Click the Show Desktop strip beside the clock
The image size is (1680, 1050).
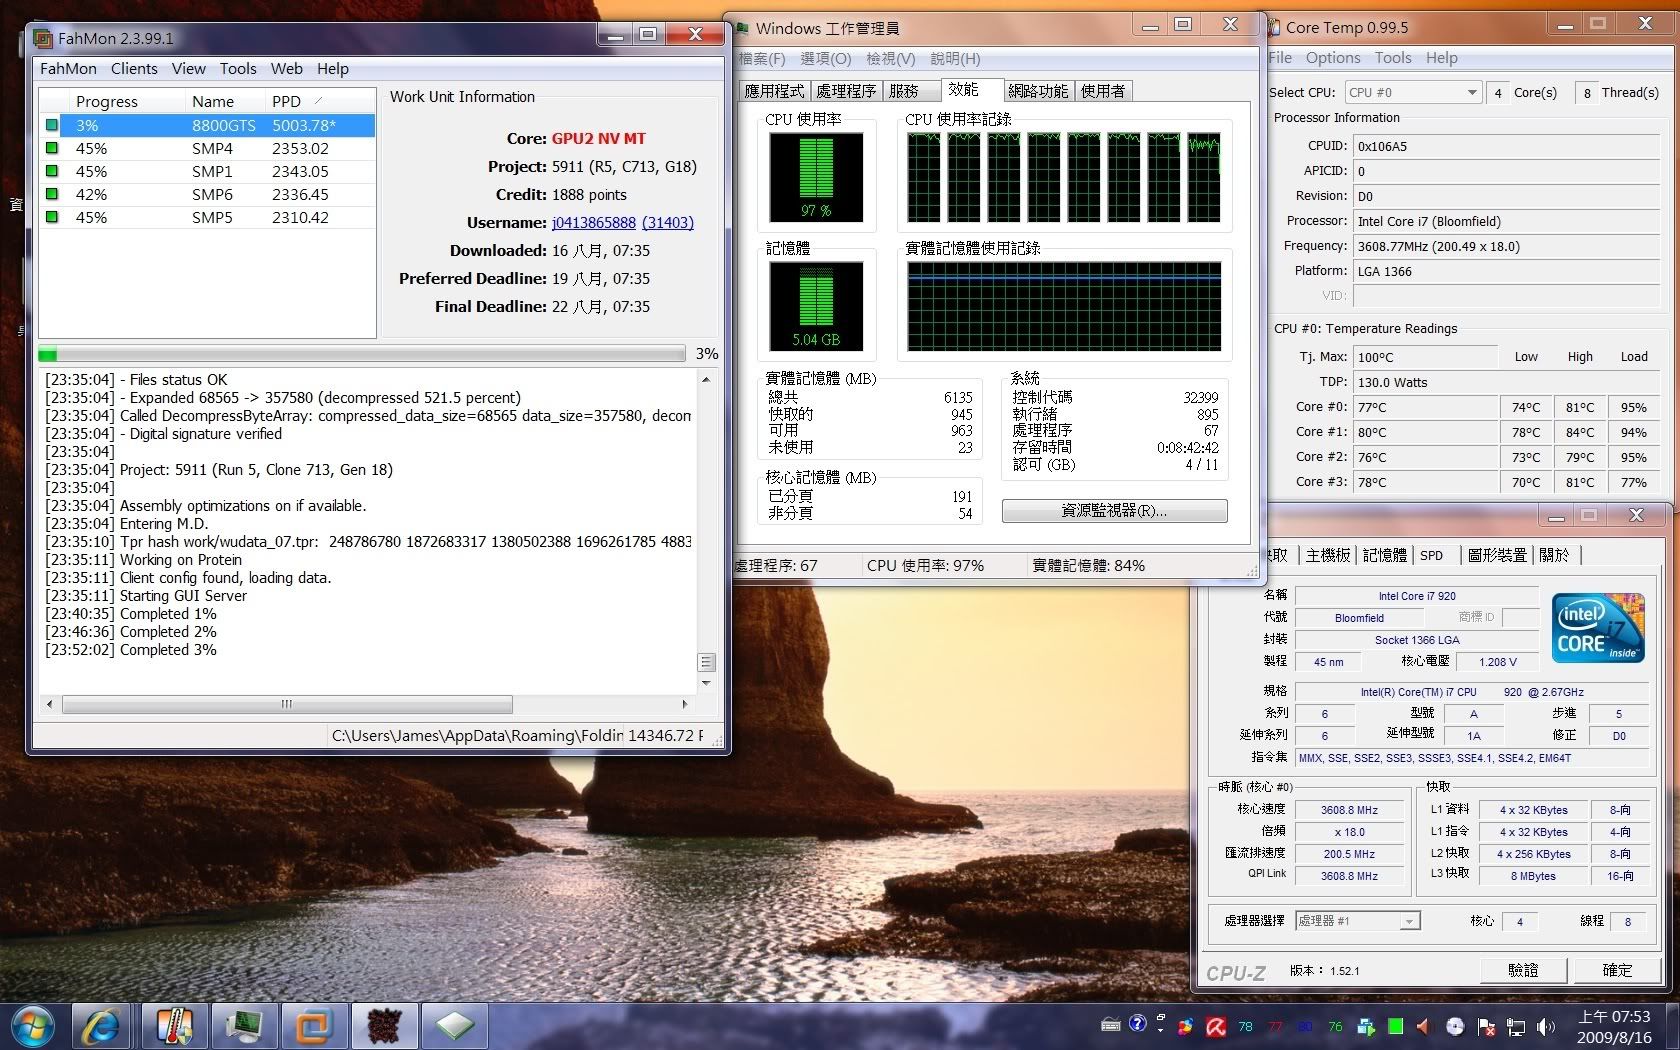tap(1672, 1026)
